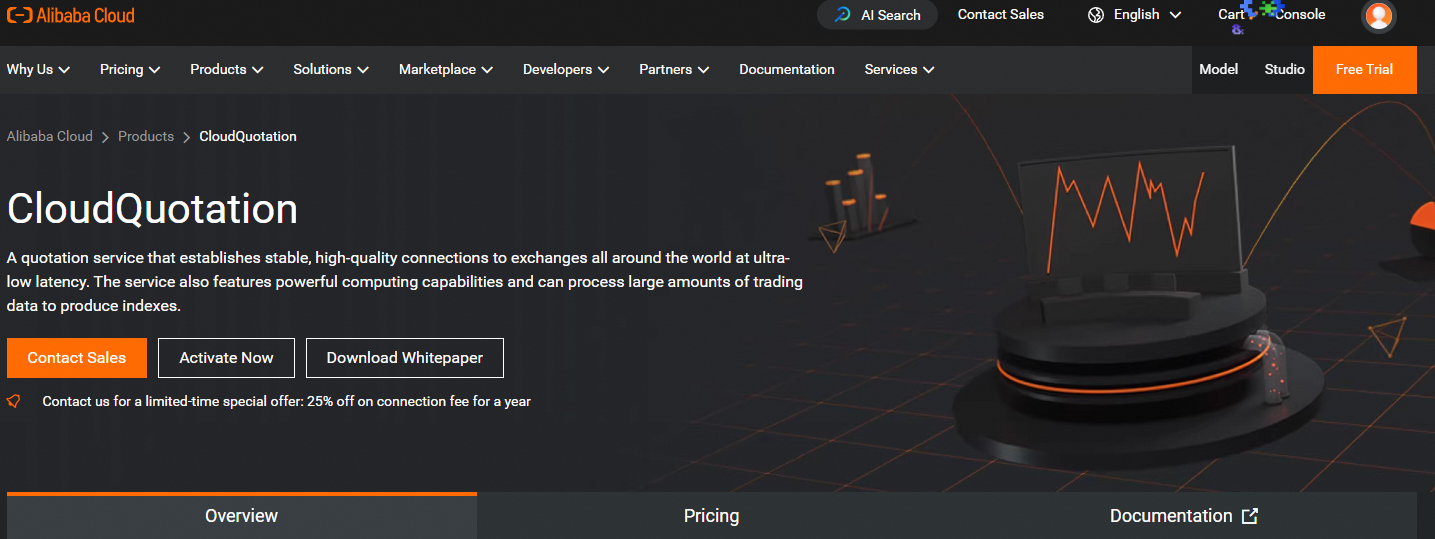Click Contact Sales in the top bar
This screenshot has width=1435, height=539.
[1000, 14]
